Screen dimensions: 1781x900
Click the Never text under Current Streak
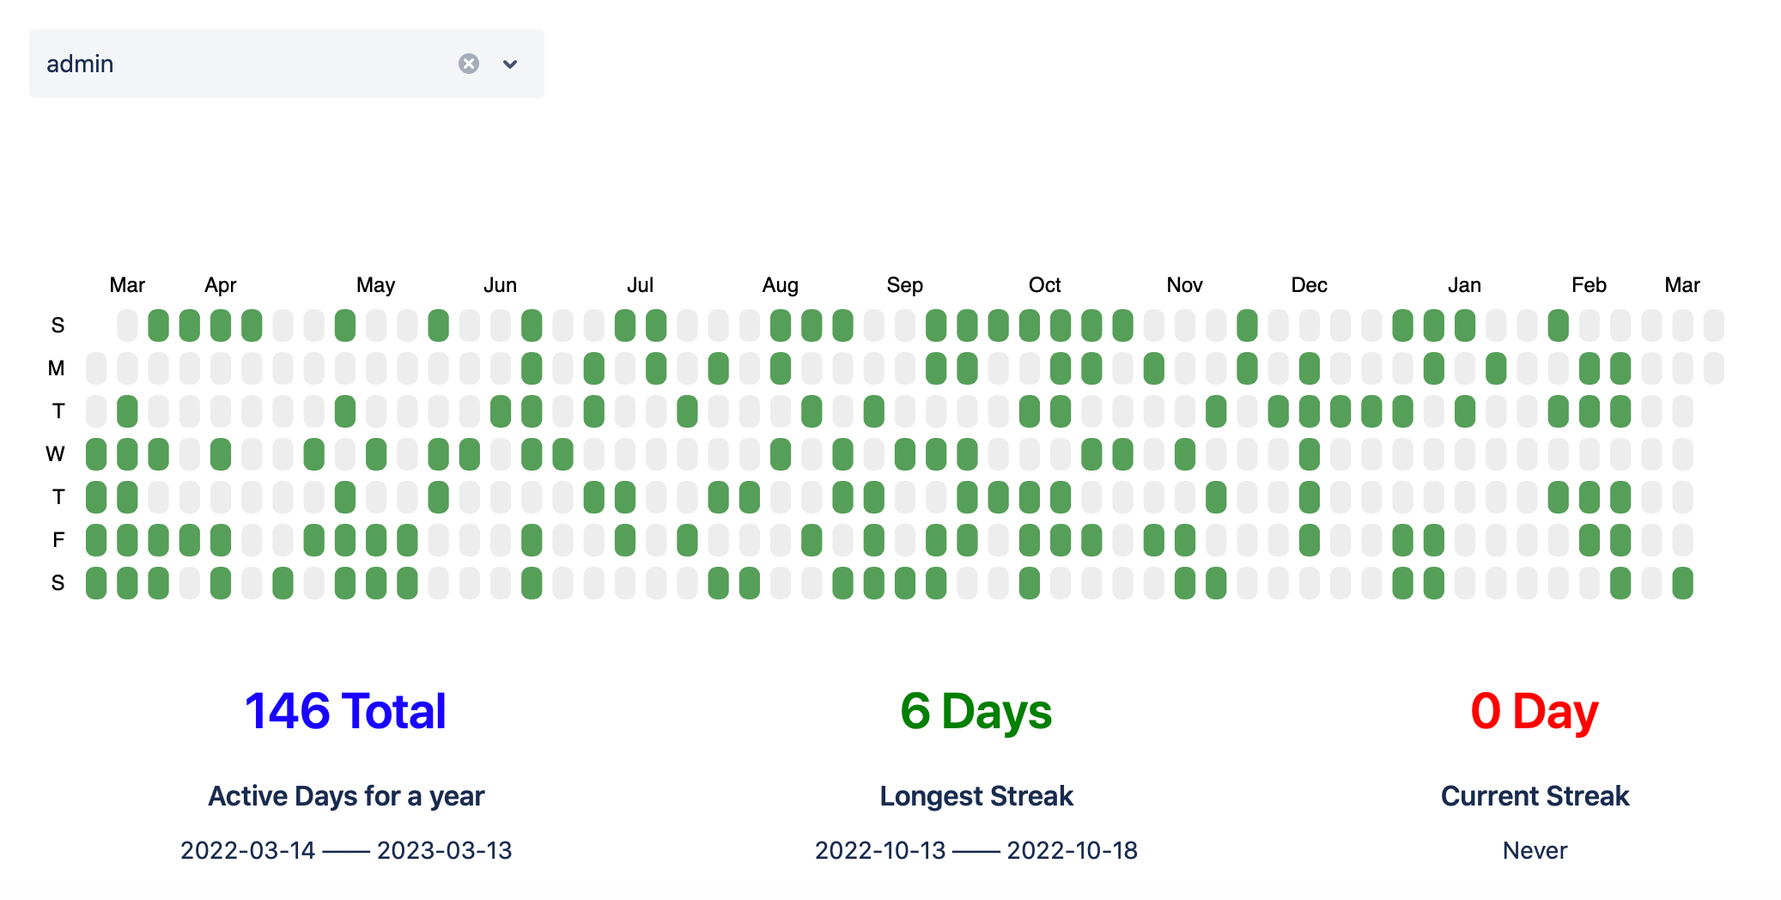click(x=1534, y=850)
